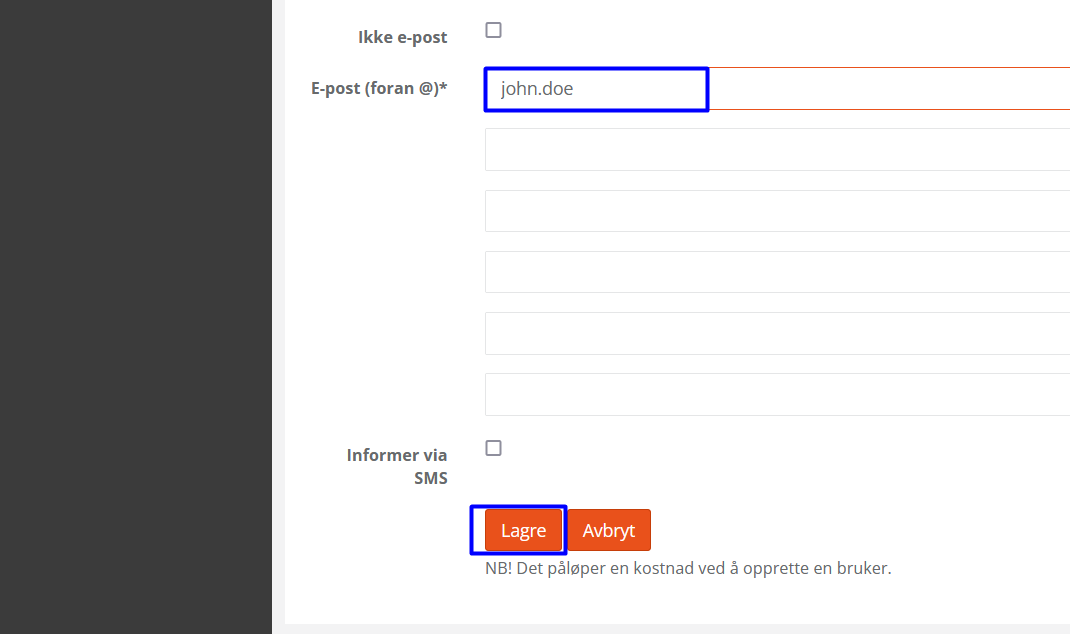Select the empty field just above Informer via SMS

(777, 394)
